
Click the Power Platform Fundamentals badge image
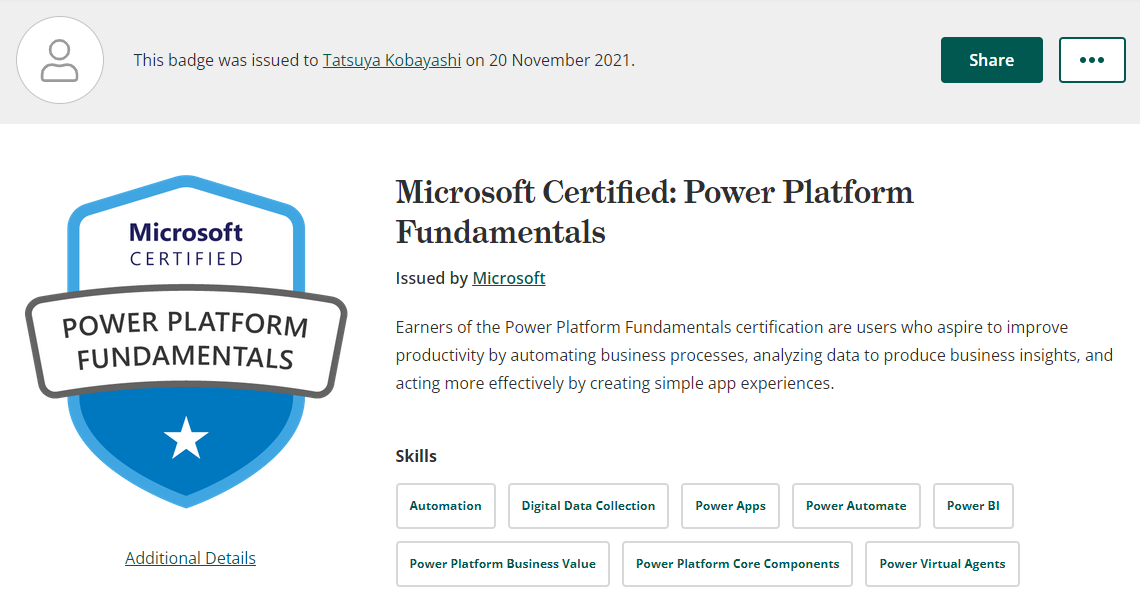pyautogui.click(x=186, y=341)
